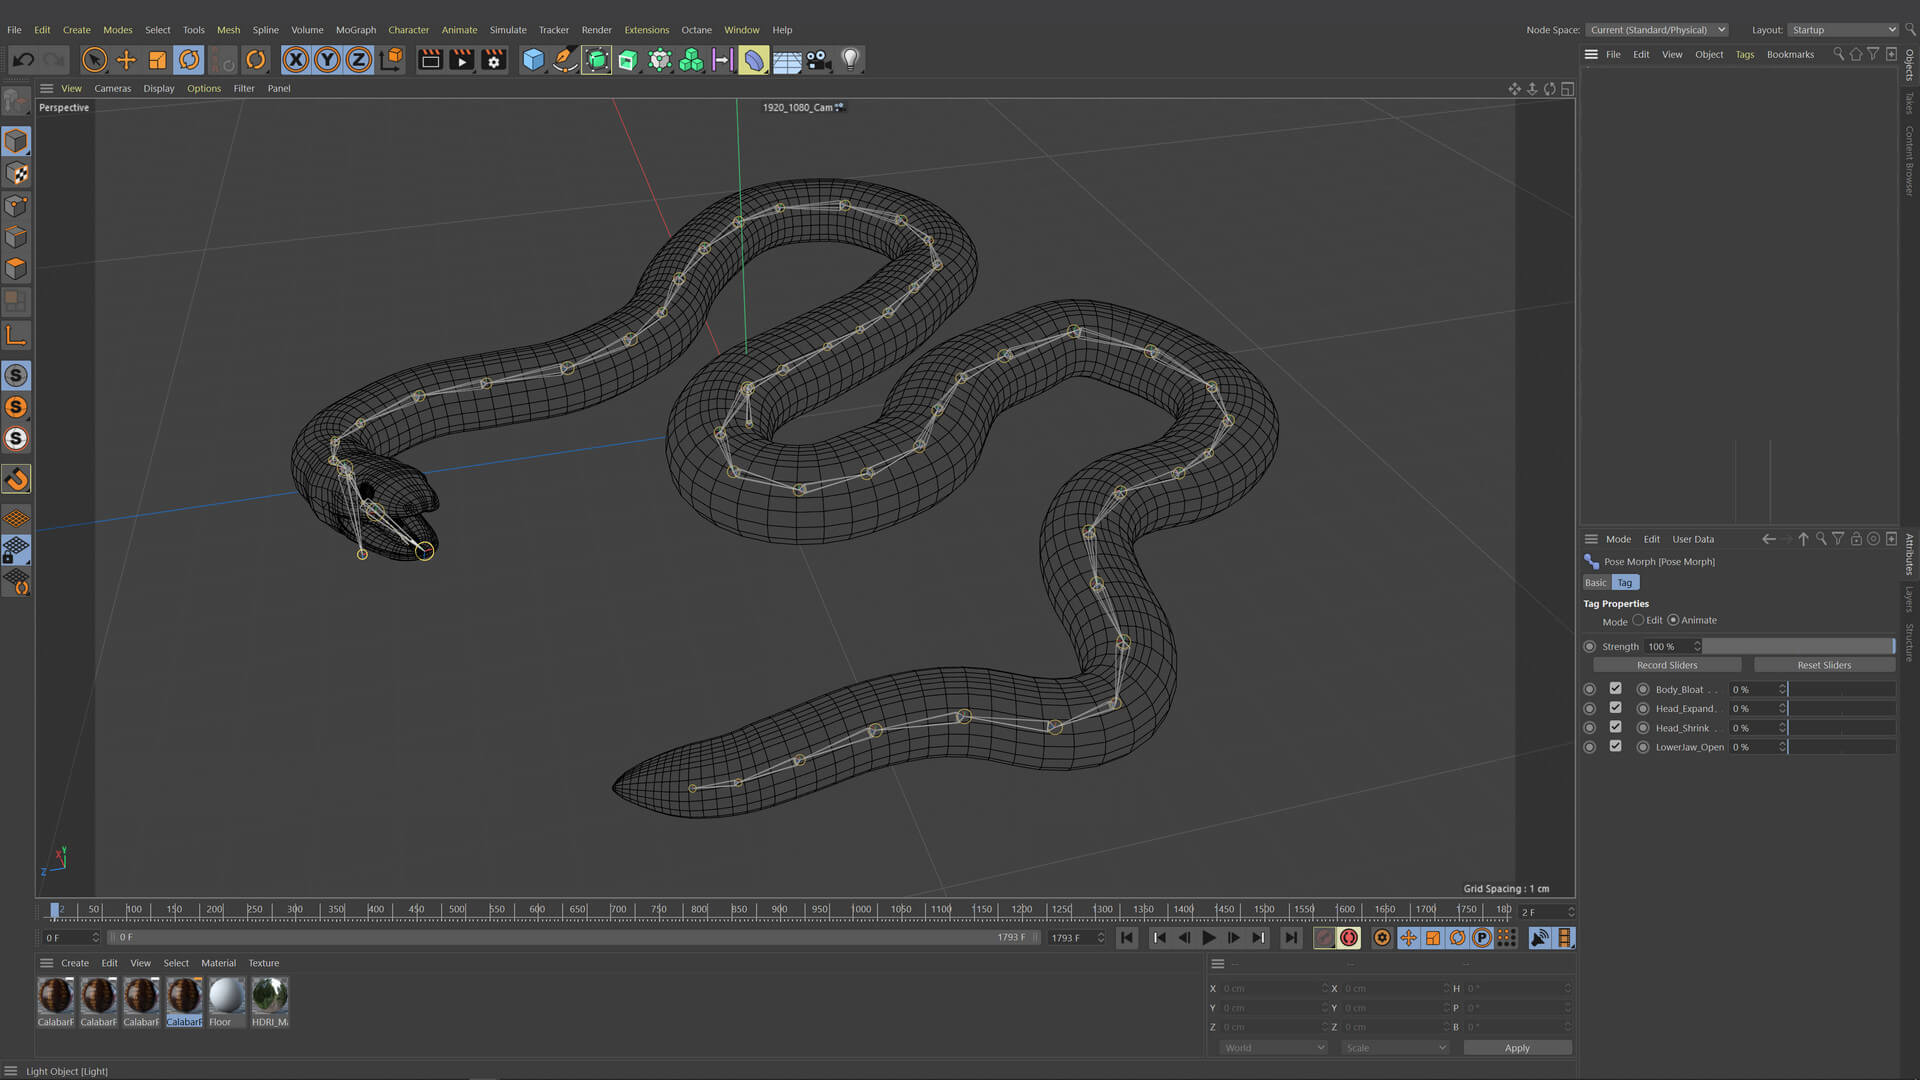The height and width of the screenshot is (1080, 1920).
Task: Toggle X axis lock
Action: [295, 60]
